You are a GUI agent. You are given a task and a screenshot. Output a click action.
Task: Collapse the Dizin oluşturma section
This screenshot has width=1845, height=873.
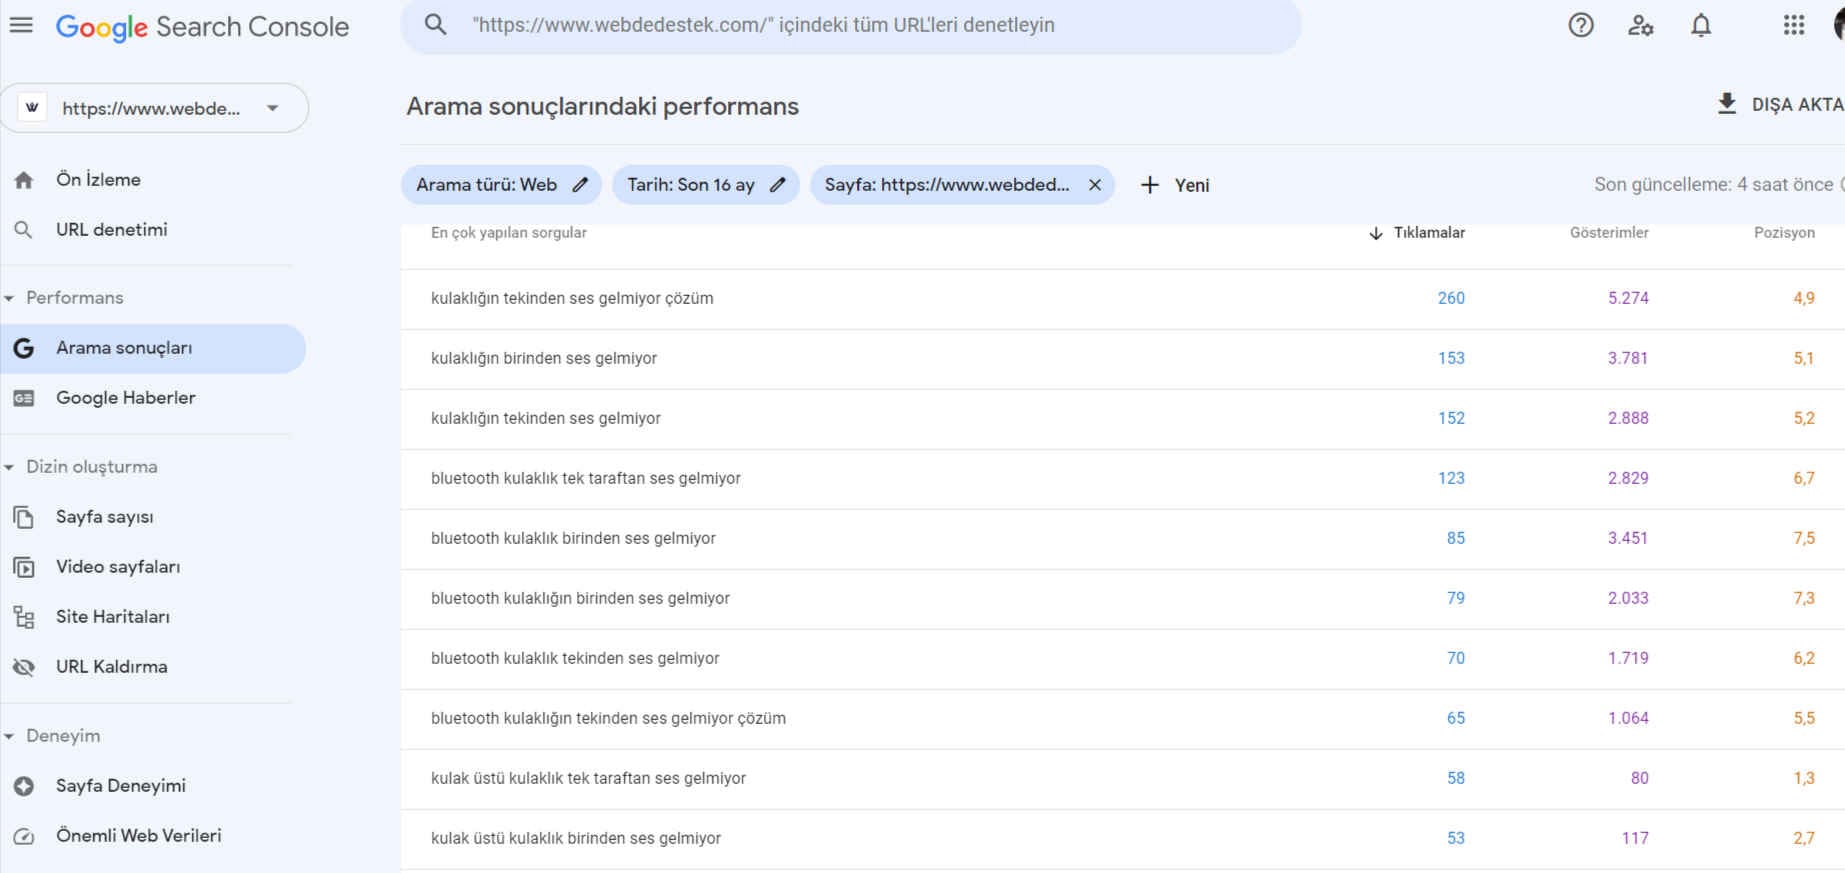tap(9, 467)
